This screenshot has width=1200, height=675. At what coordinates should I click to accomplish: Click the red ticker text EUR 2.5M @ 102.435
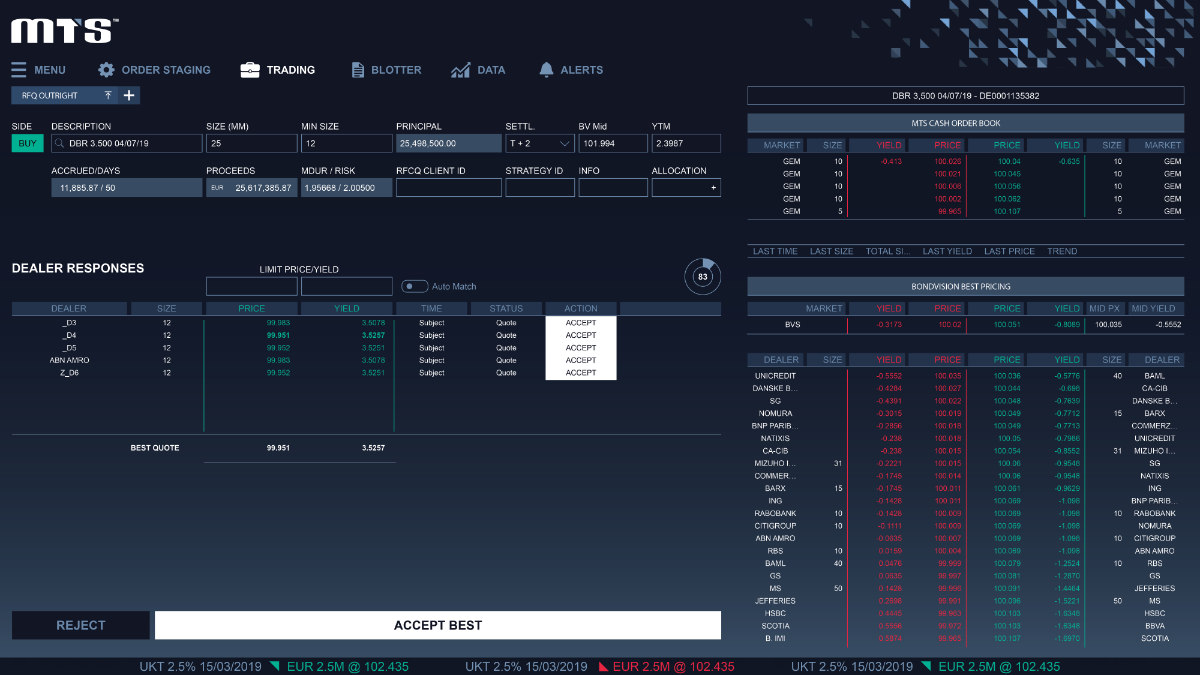pyautogui.click(x=673, y=666)
